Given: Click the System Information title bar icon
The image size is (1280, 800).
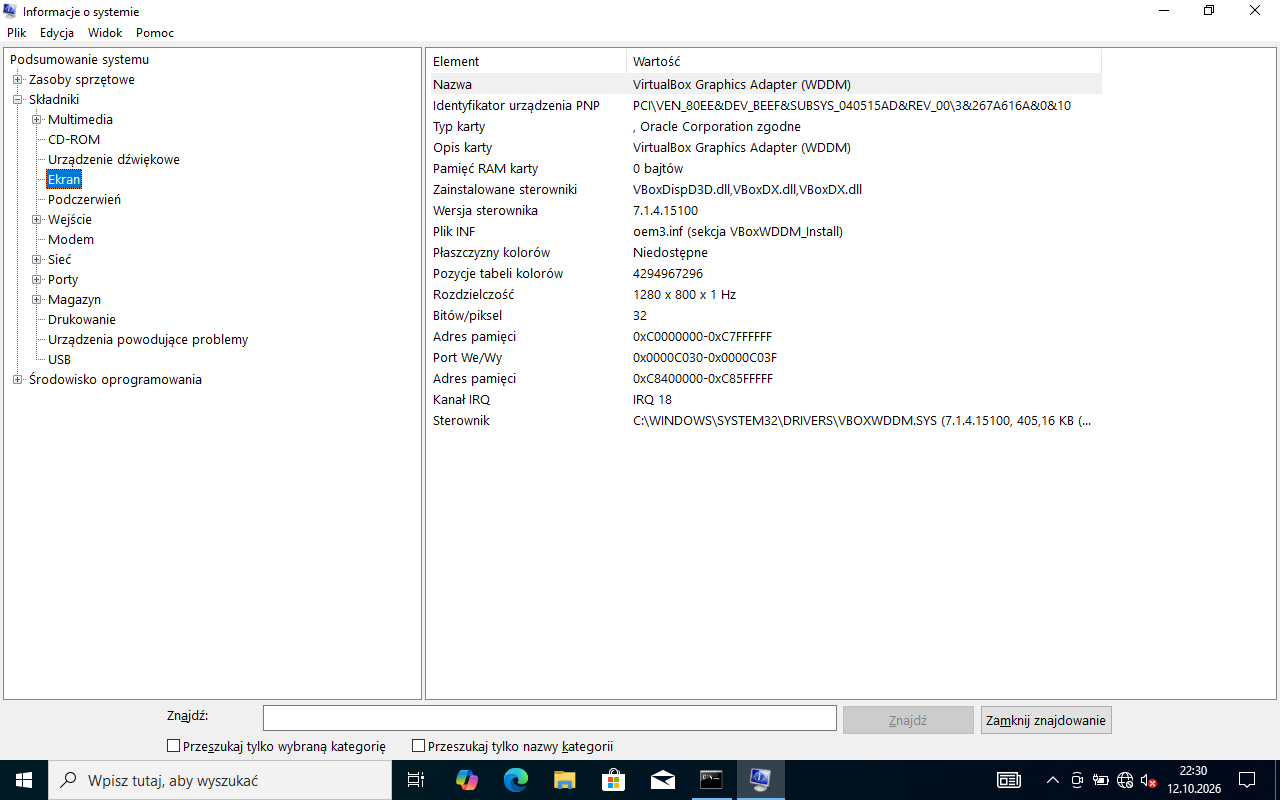Looking at the screenshot, I should pyautogui.click(x=10, y=11).
